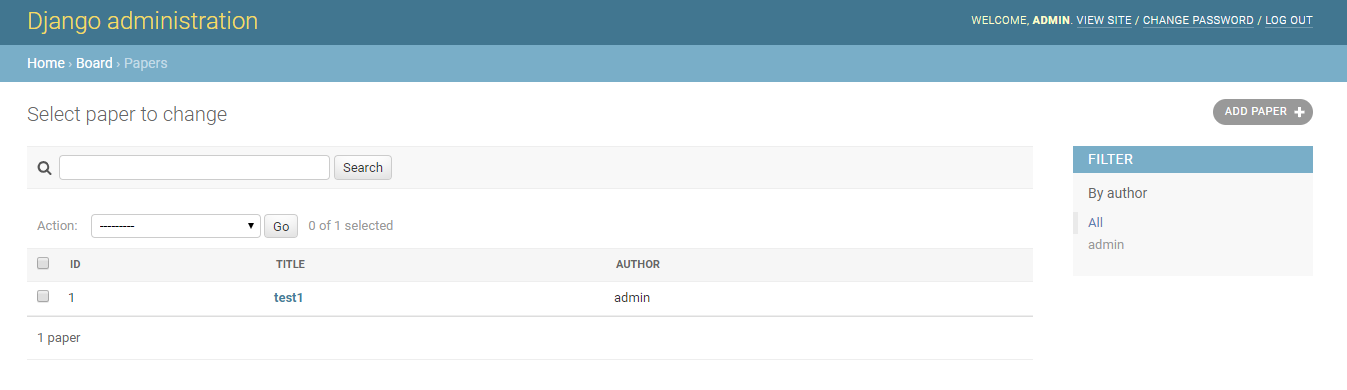Click the Log Out link

[1289, 20]
